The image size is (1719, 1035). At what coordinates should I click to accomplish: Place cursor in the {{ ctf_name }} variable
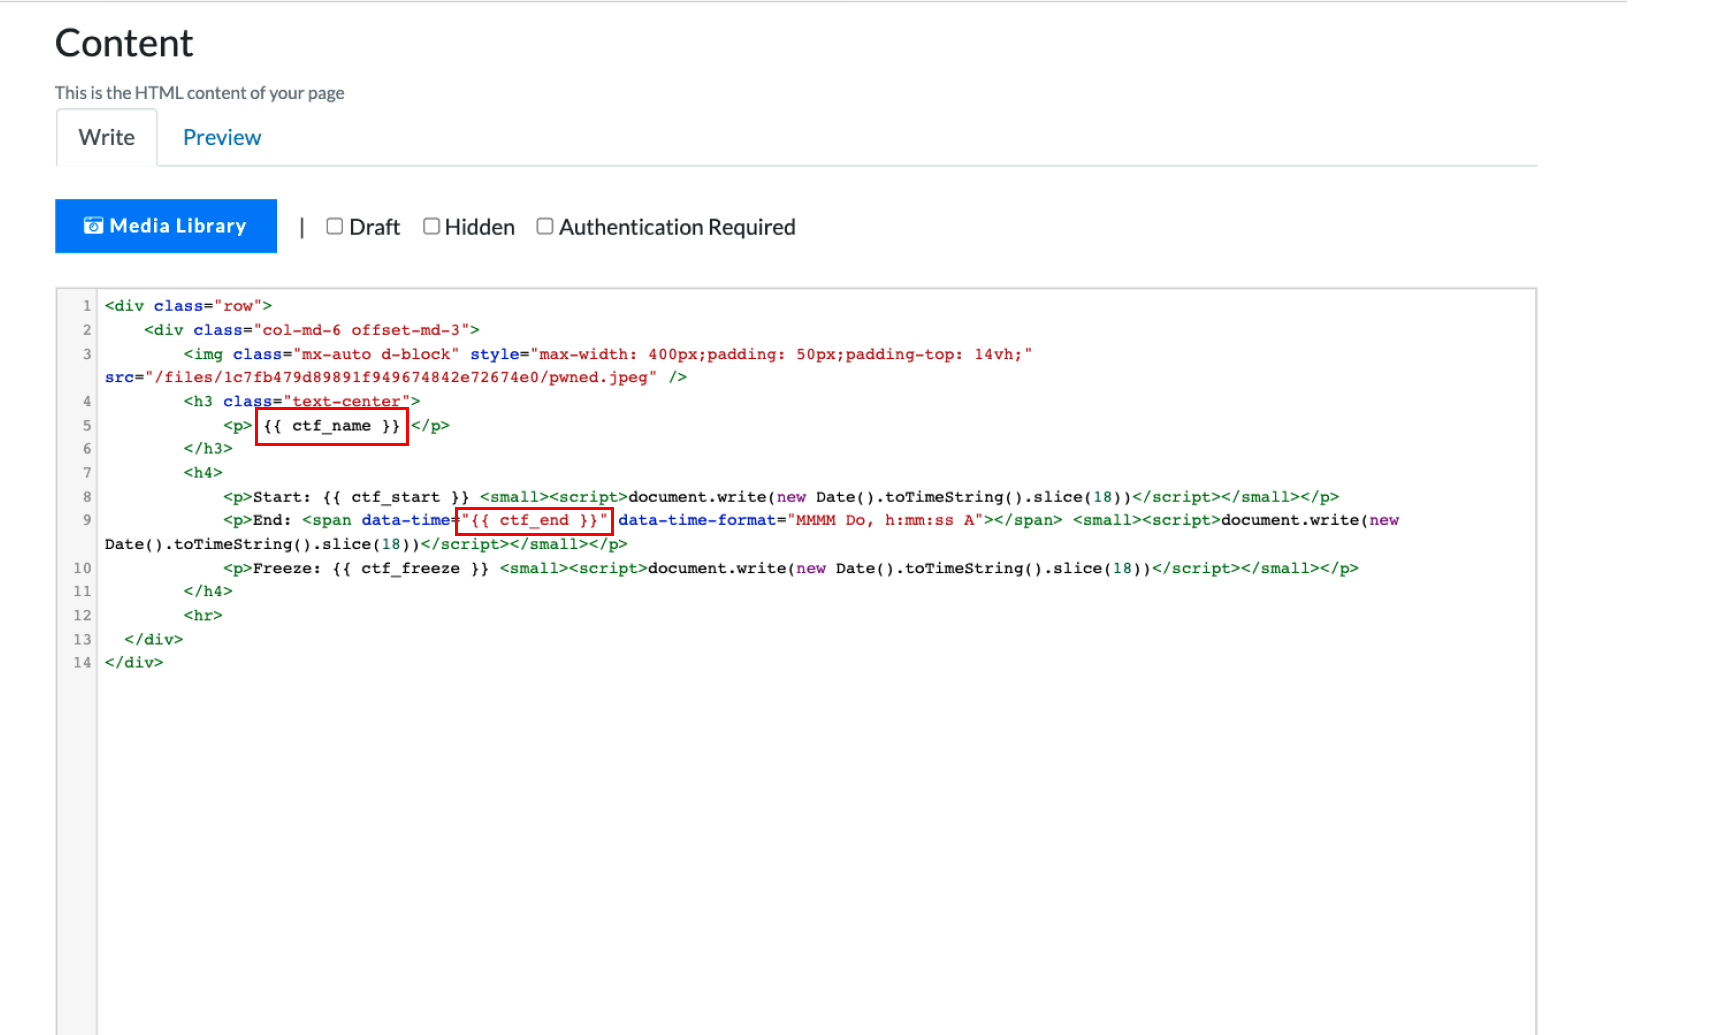coord(332,426)
